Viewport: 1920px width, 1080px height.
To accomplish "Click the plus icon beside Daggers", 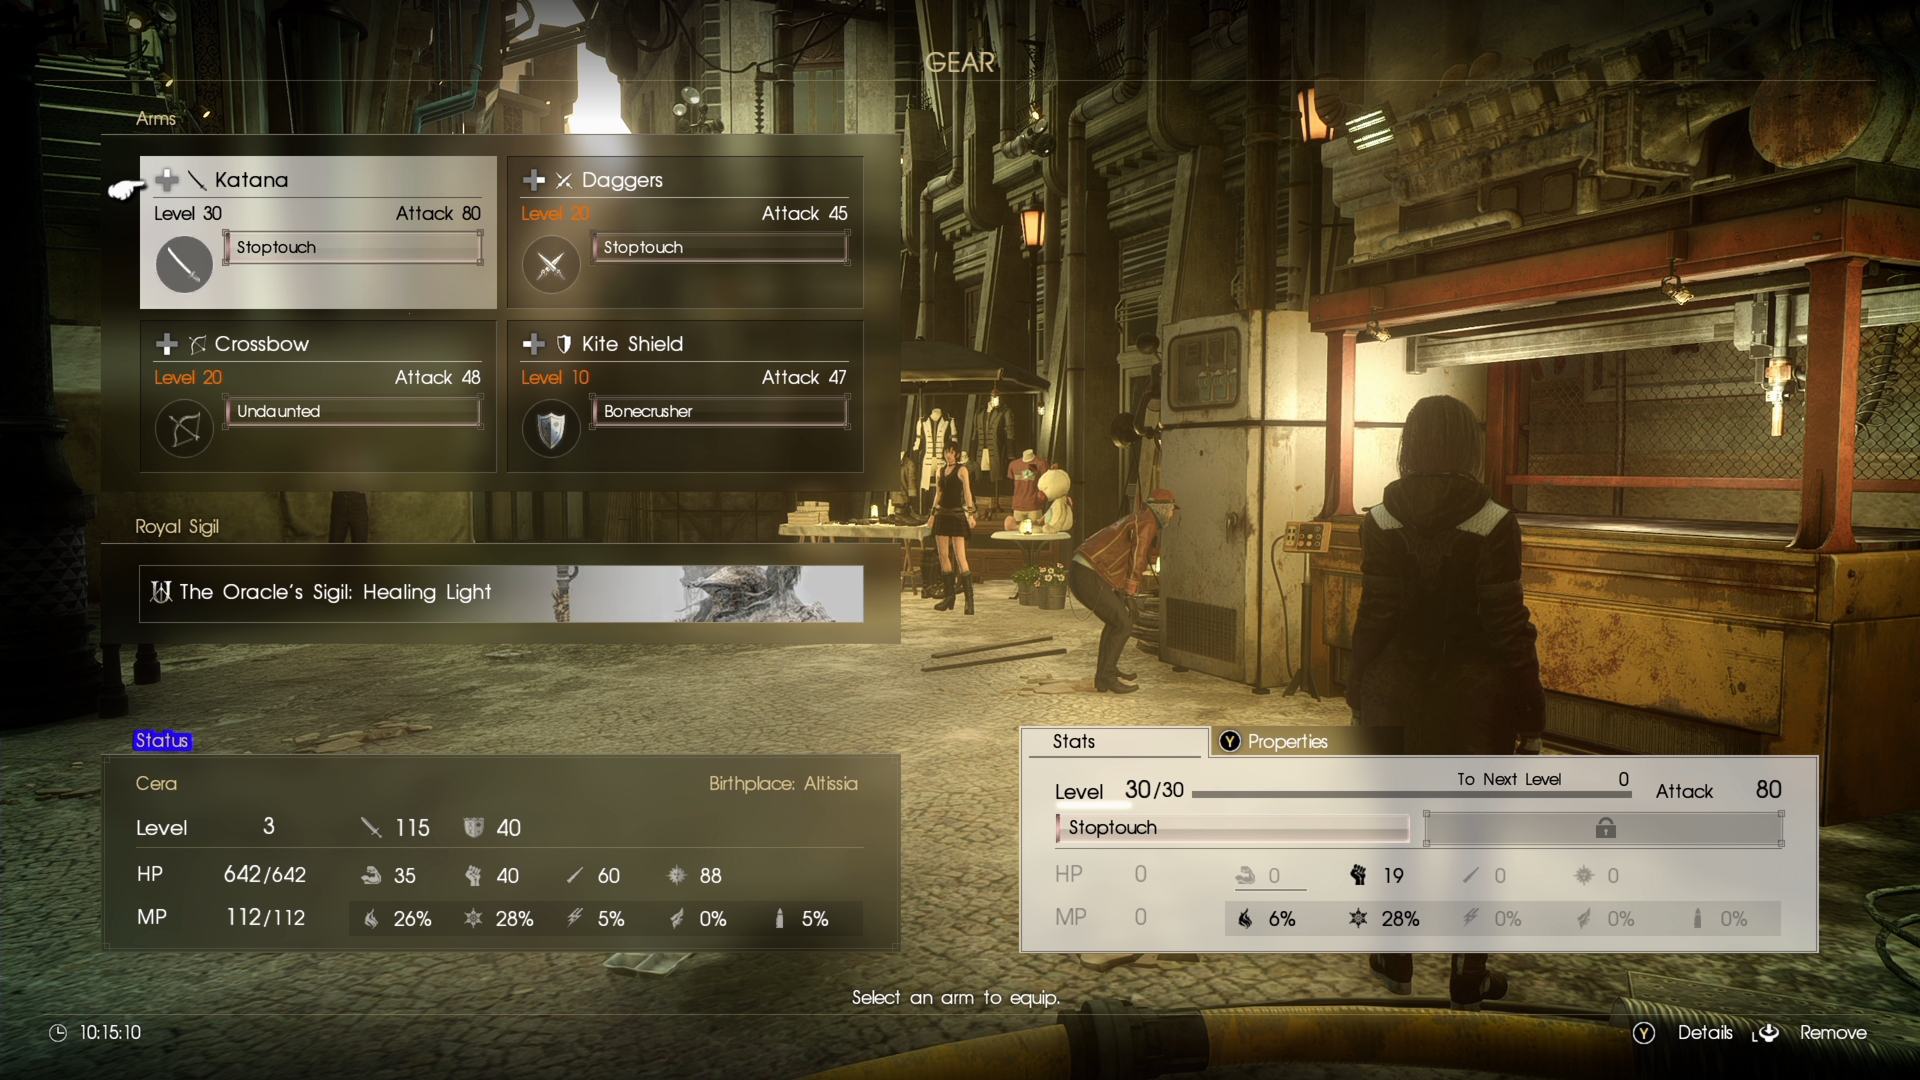I will point(534,180).
